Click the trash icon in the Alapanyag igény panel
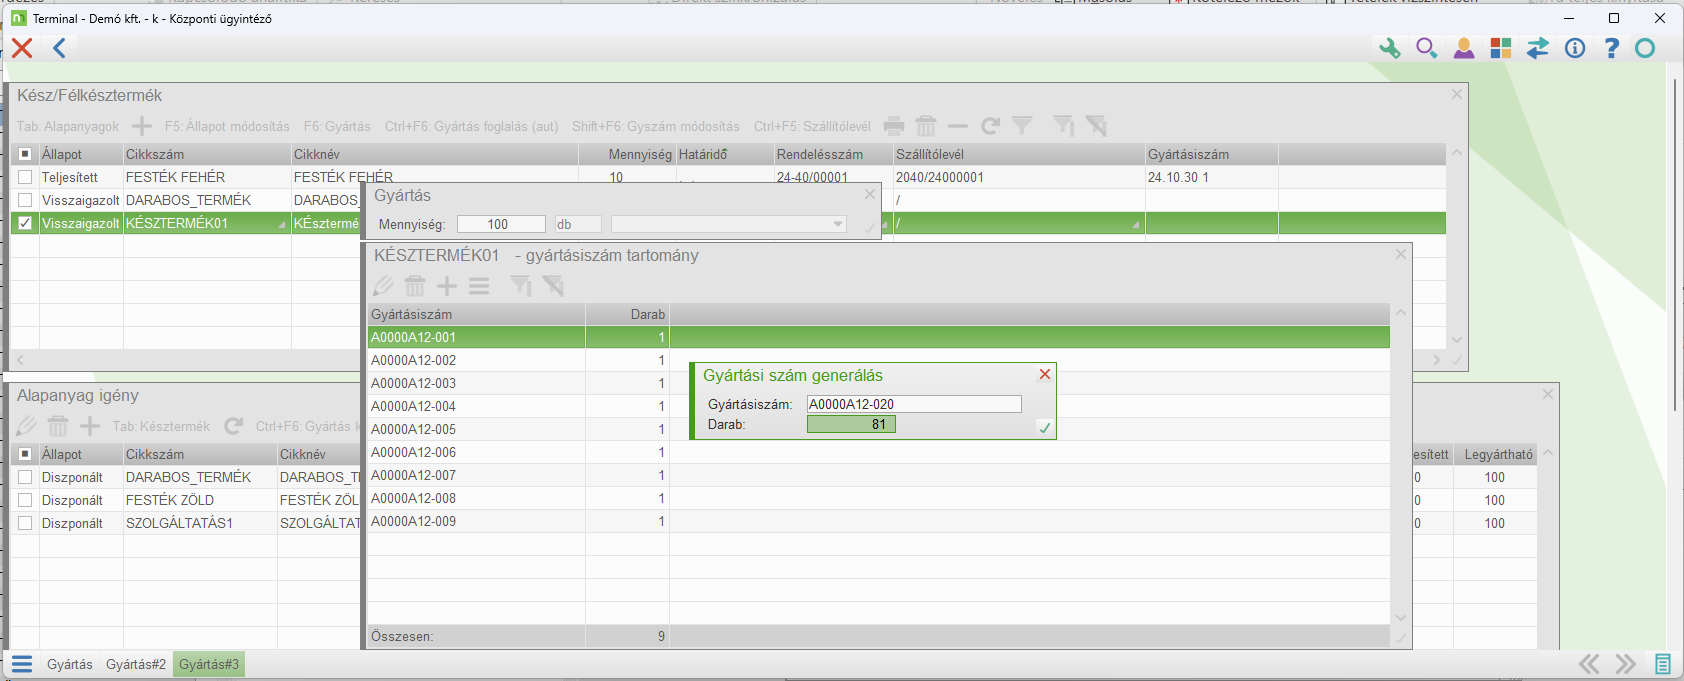The width and height of the screenshot is (1684, 681). 58,426
